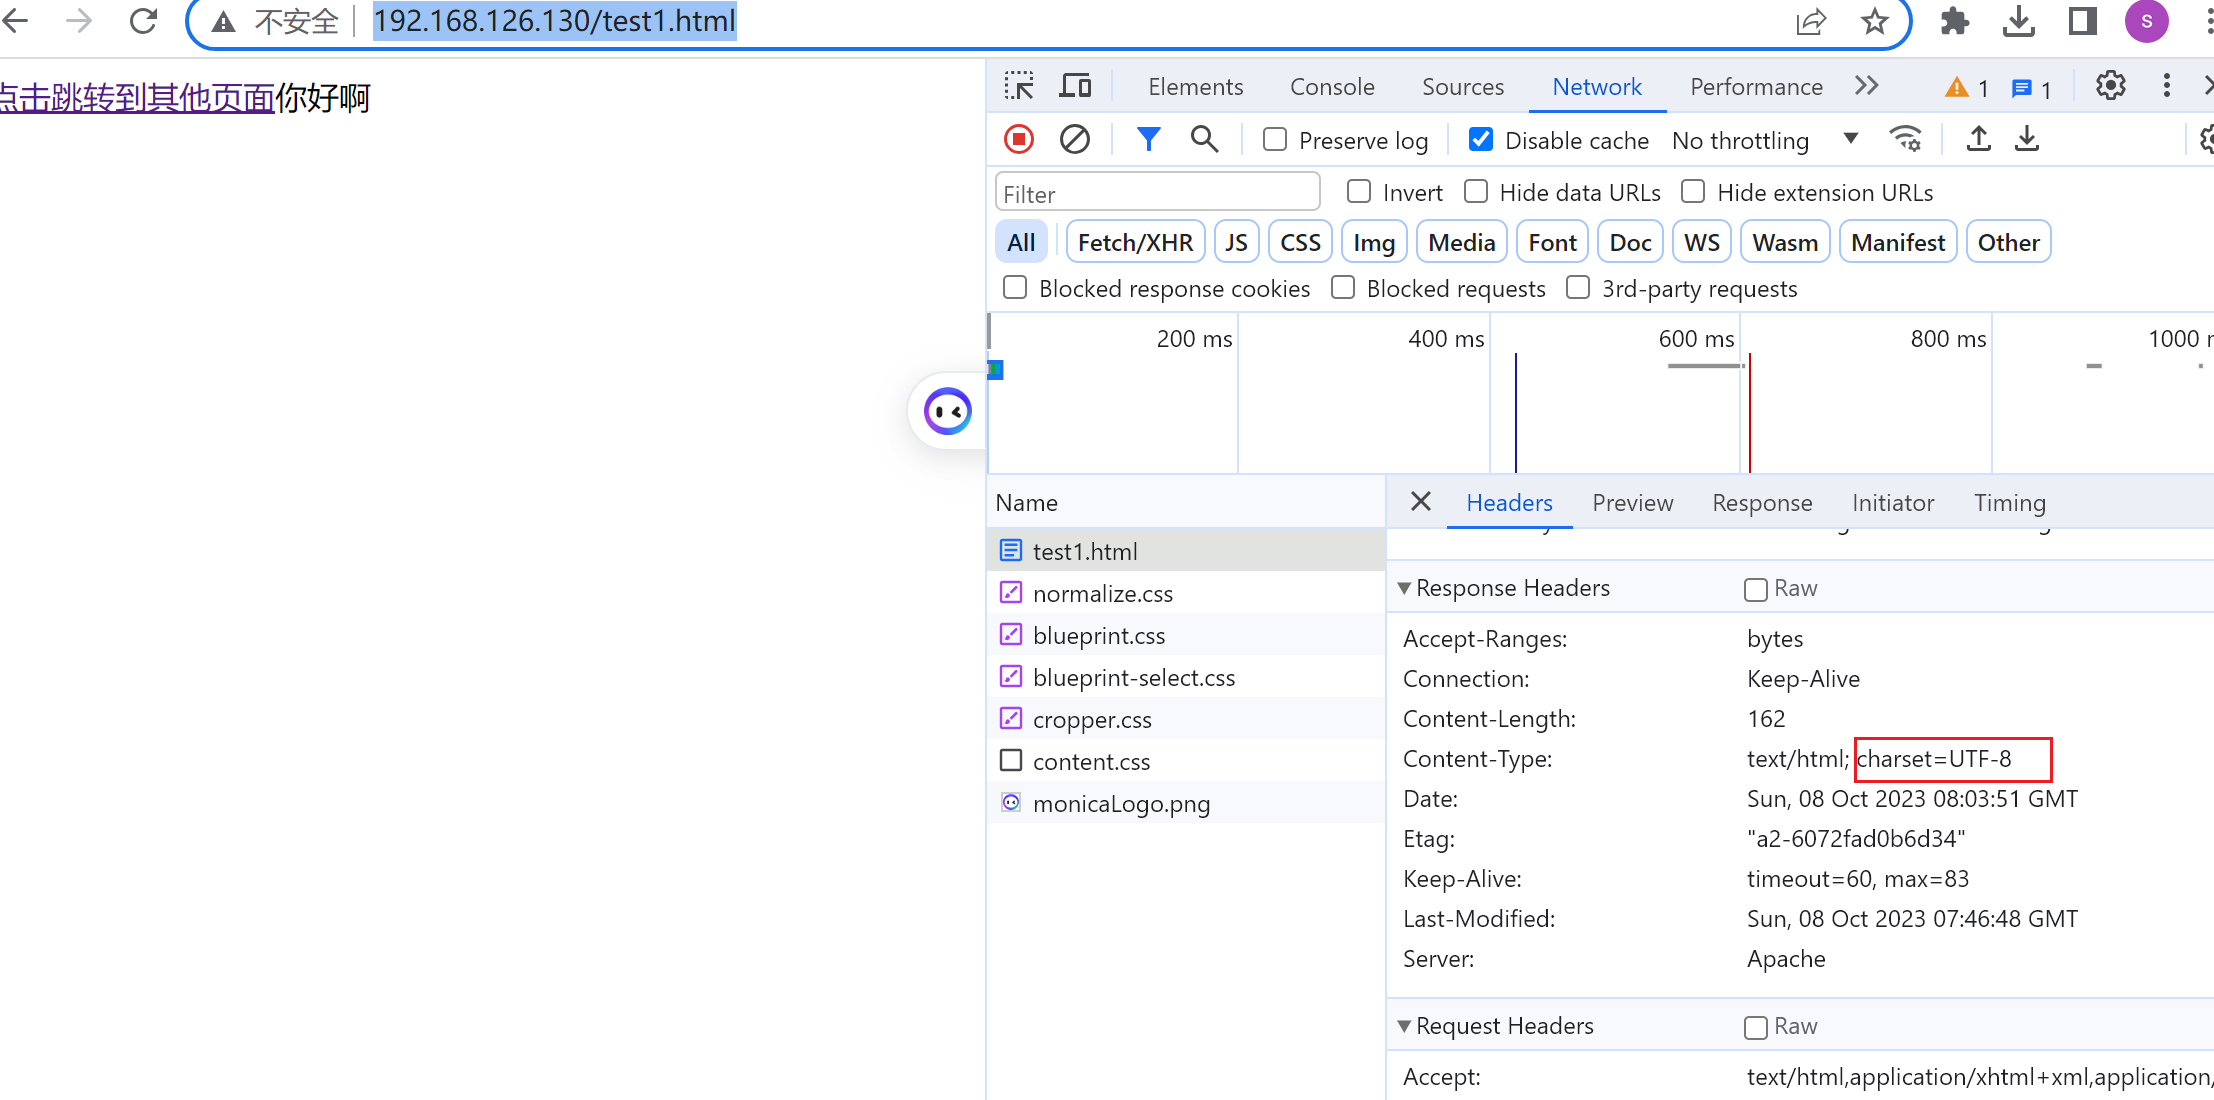2214x1100 pixels.
Task: Click the inspect element picker icon
Action: [1019, 87]
